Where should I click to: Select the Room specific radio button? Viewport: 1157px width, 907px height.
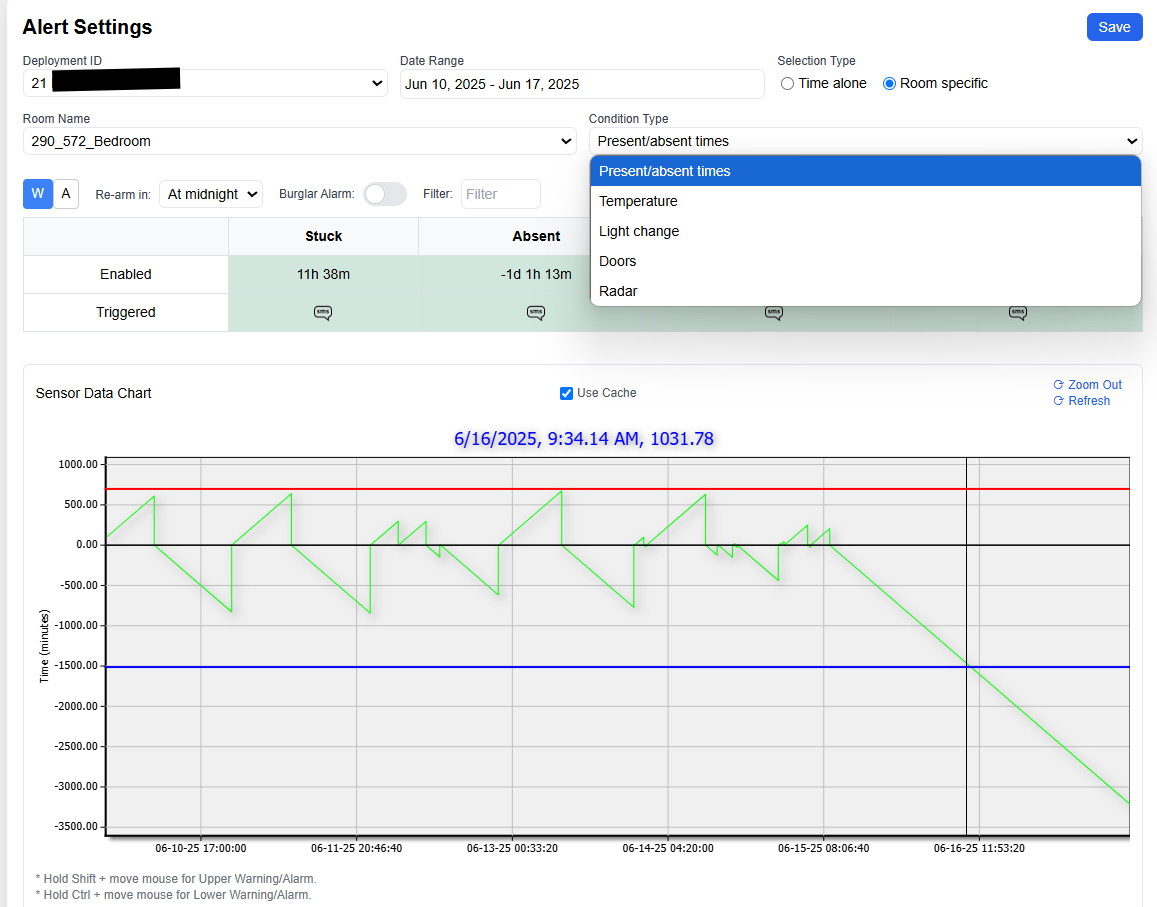[889, 84]
